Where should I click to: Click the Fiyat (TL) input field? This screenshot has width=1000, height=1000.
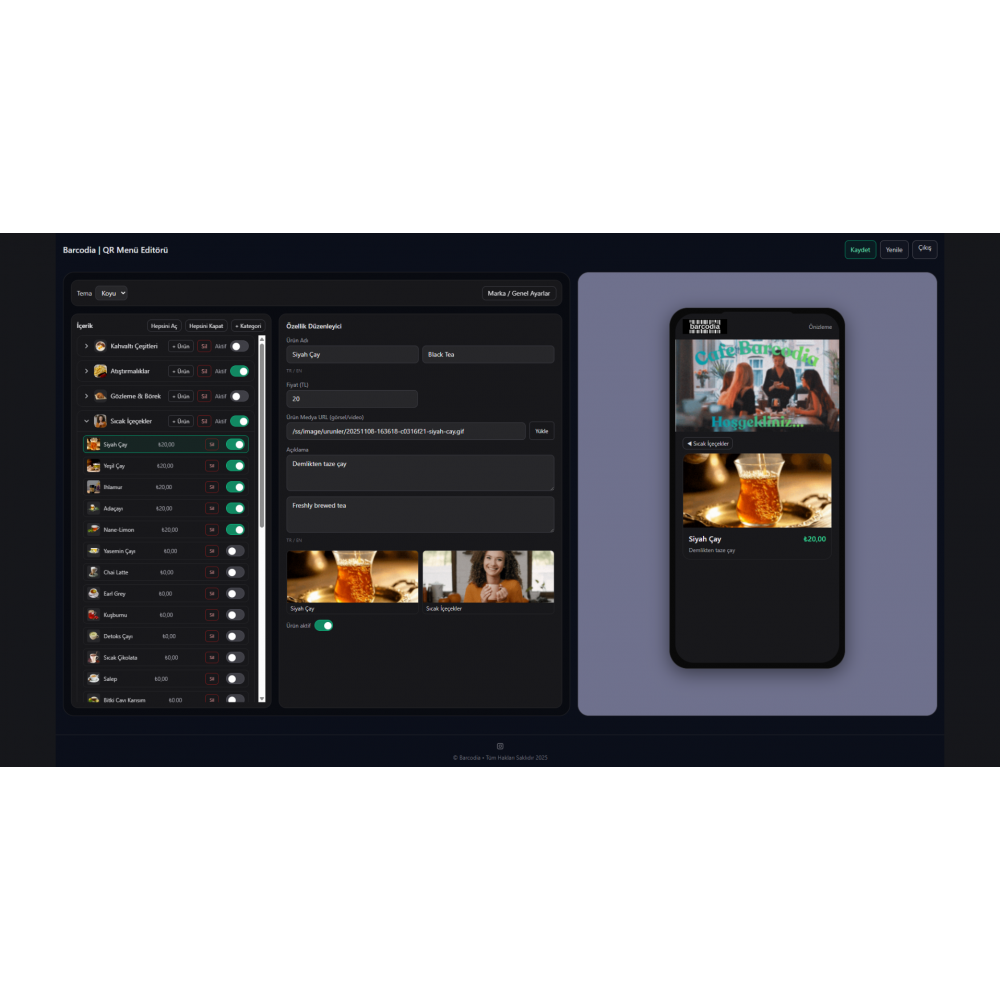(x=352, y=399)
